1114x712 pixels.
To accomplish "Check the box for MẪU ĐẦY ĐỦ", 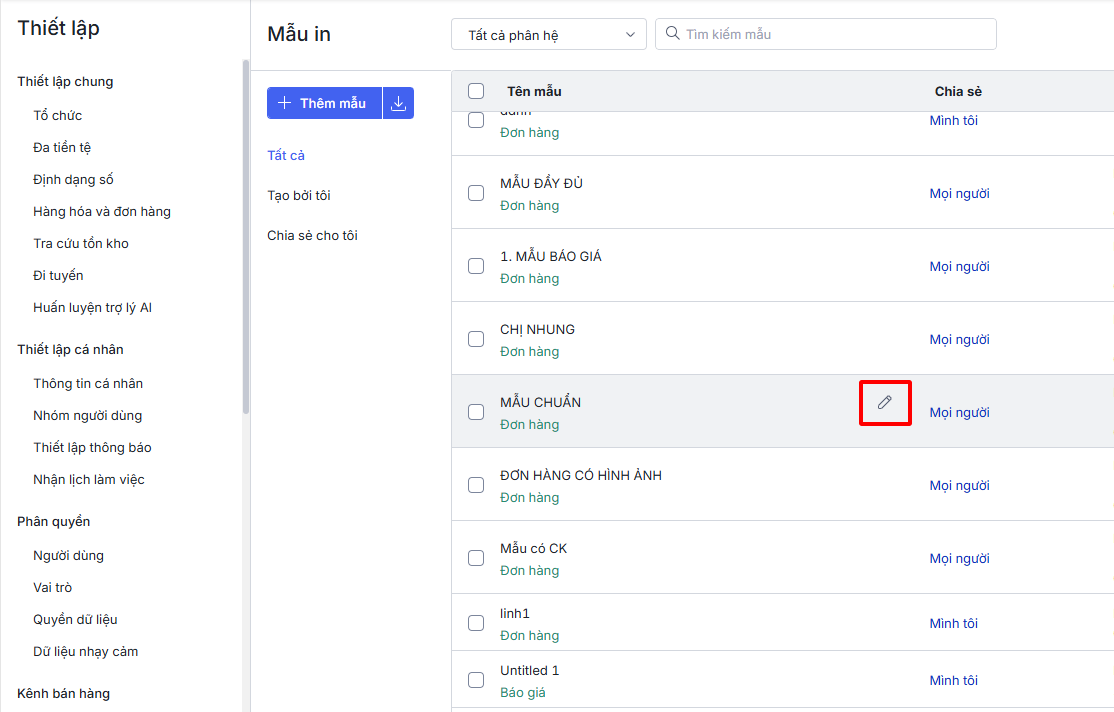I will point(476,193).
